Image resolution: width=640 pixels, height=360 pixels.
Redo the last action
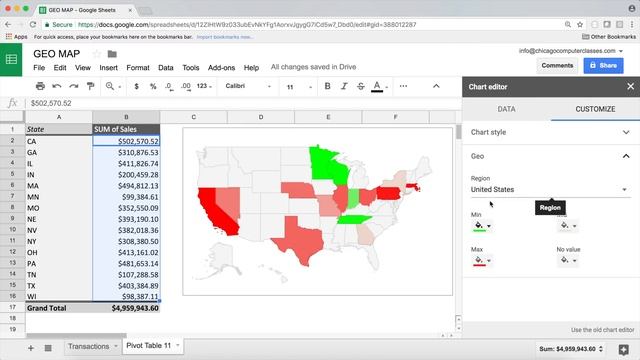tap(73, 86)
